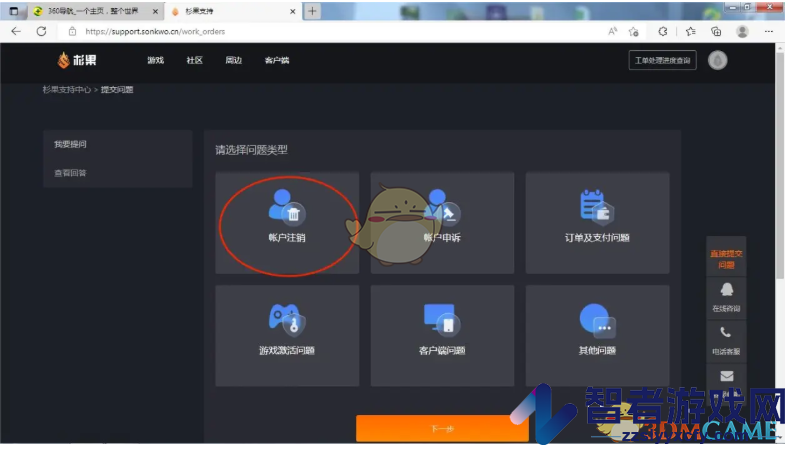Viewport: 788px width, 449px height.
Task: Click the orange 下一步 next button
Action: point(442,428)
